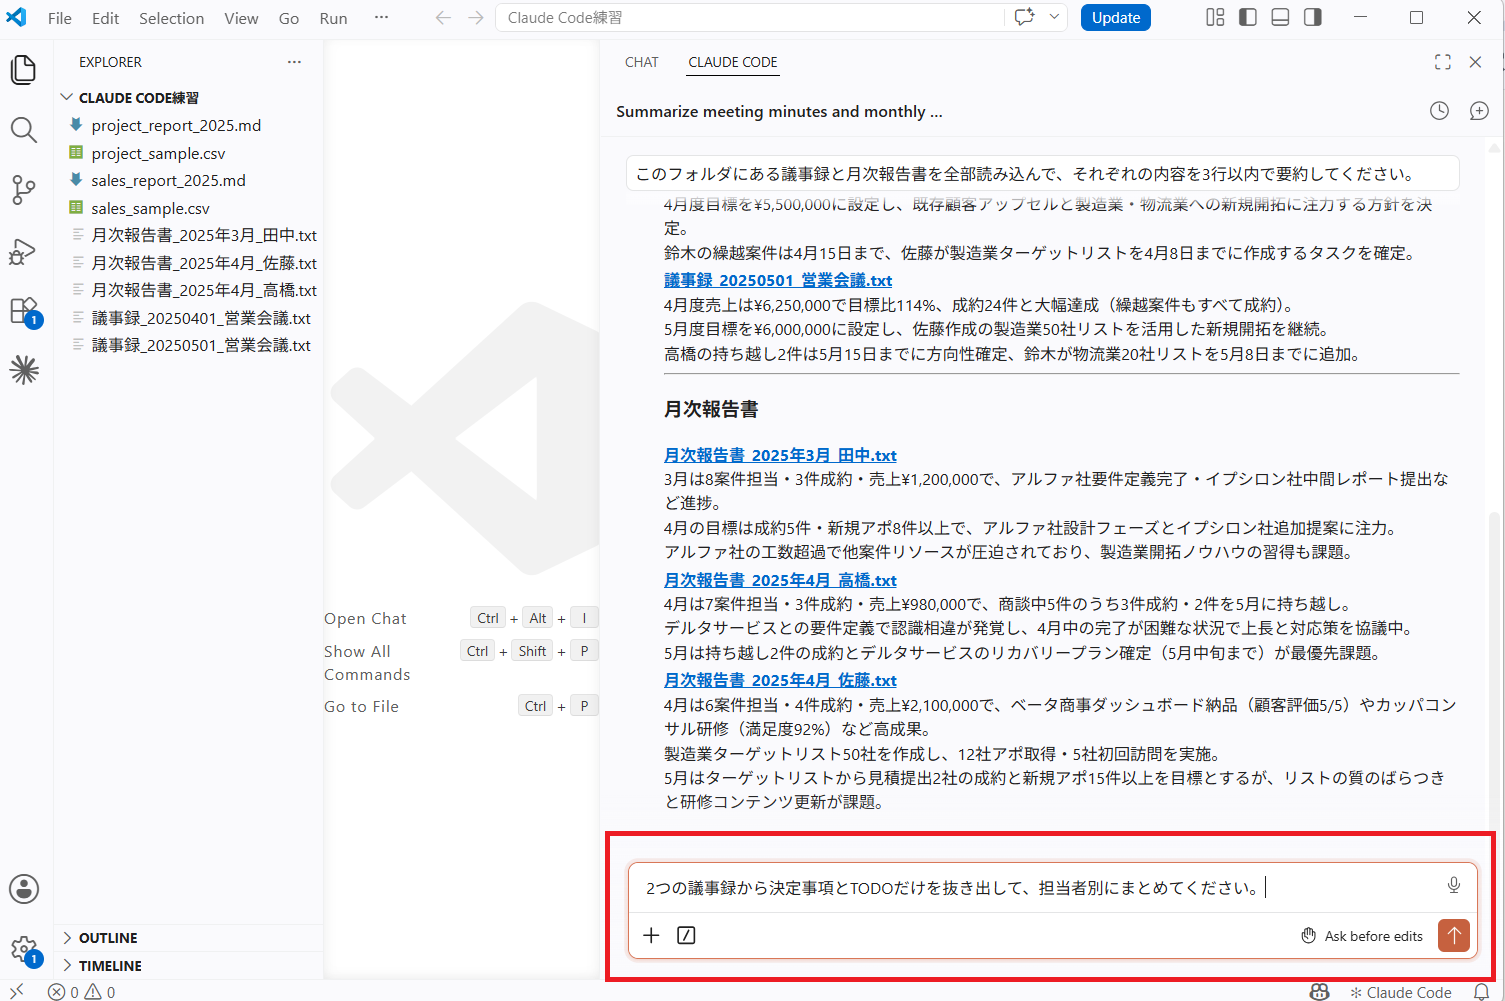The height and width of the screenshot is (1001, 1505).
Task: Open the Selection menu
Action: pyautogui.click(x=171, y=18)
